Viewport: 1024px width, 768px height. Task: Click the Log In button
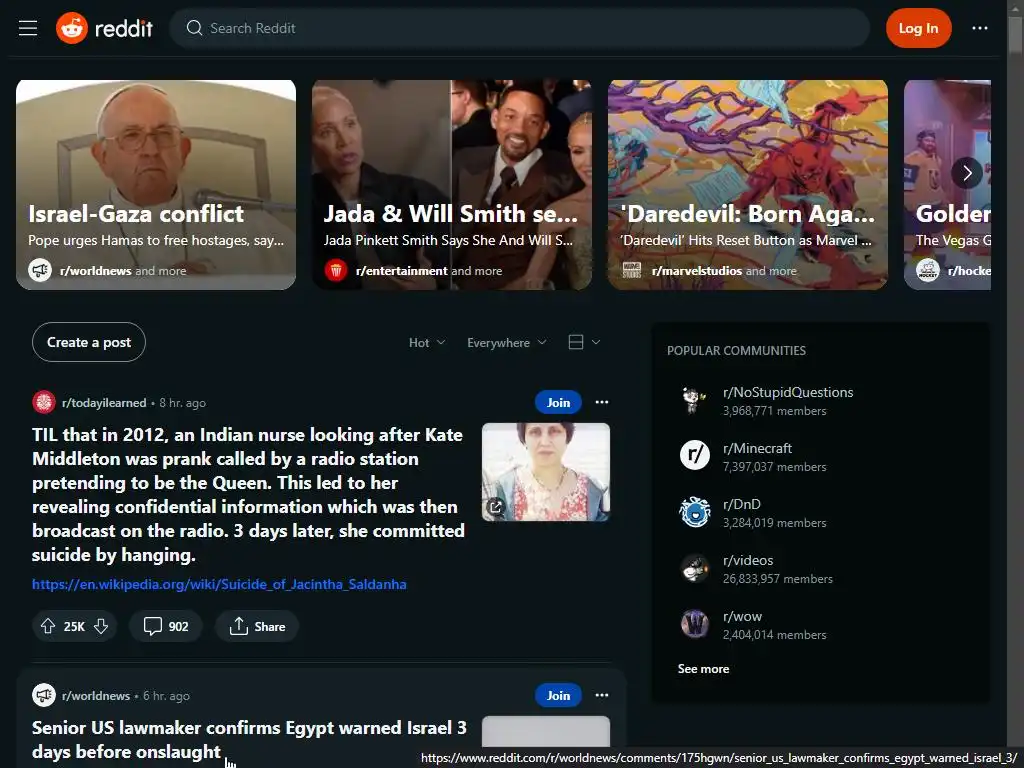pos(918,28)
